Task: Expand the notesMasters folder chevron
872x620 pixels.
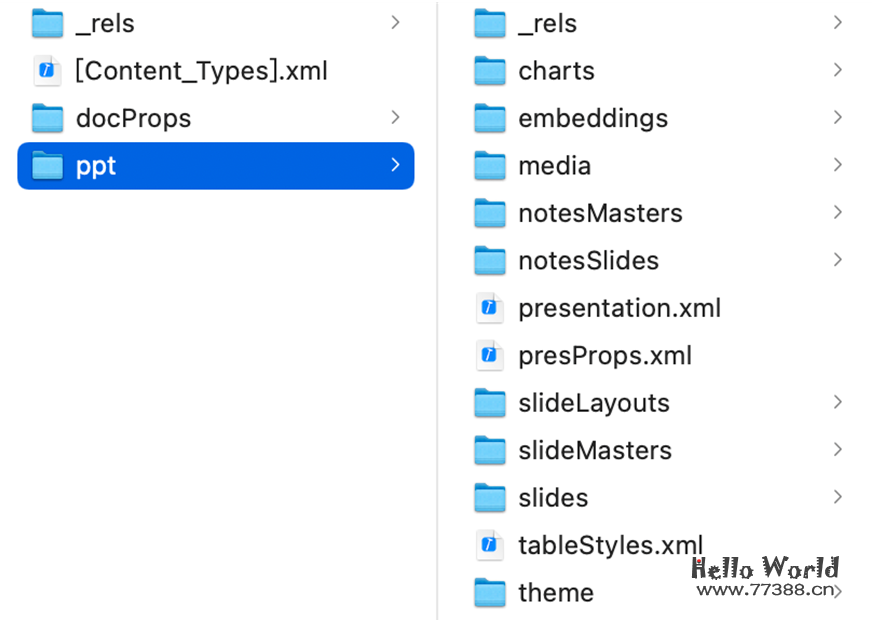Action: tap(837, 212)
